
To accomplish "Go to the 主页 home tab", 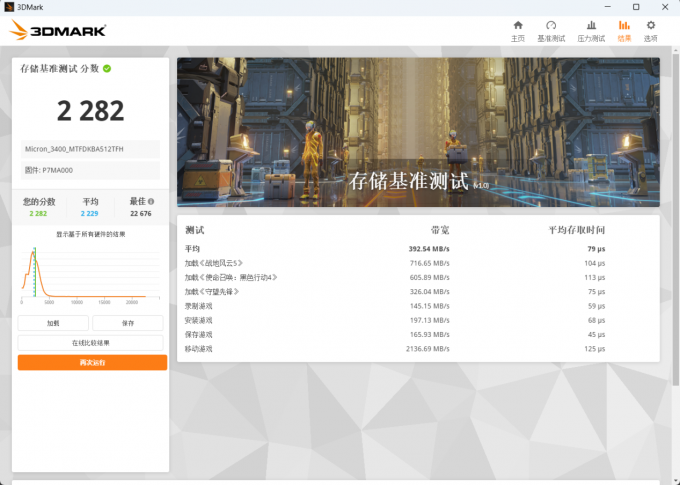I will 518,31.
